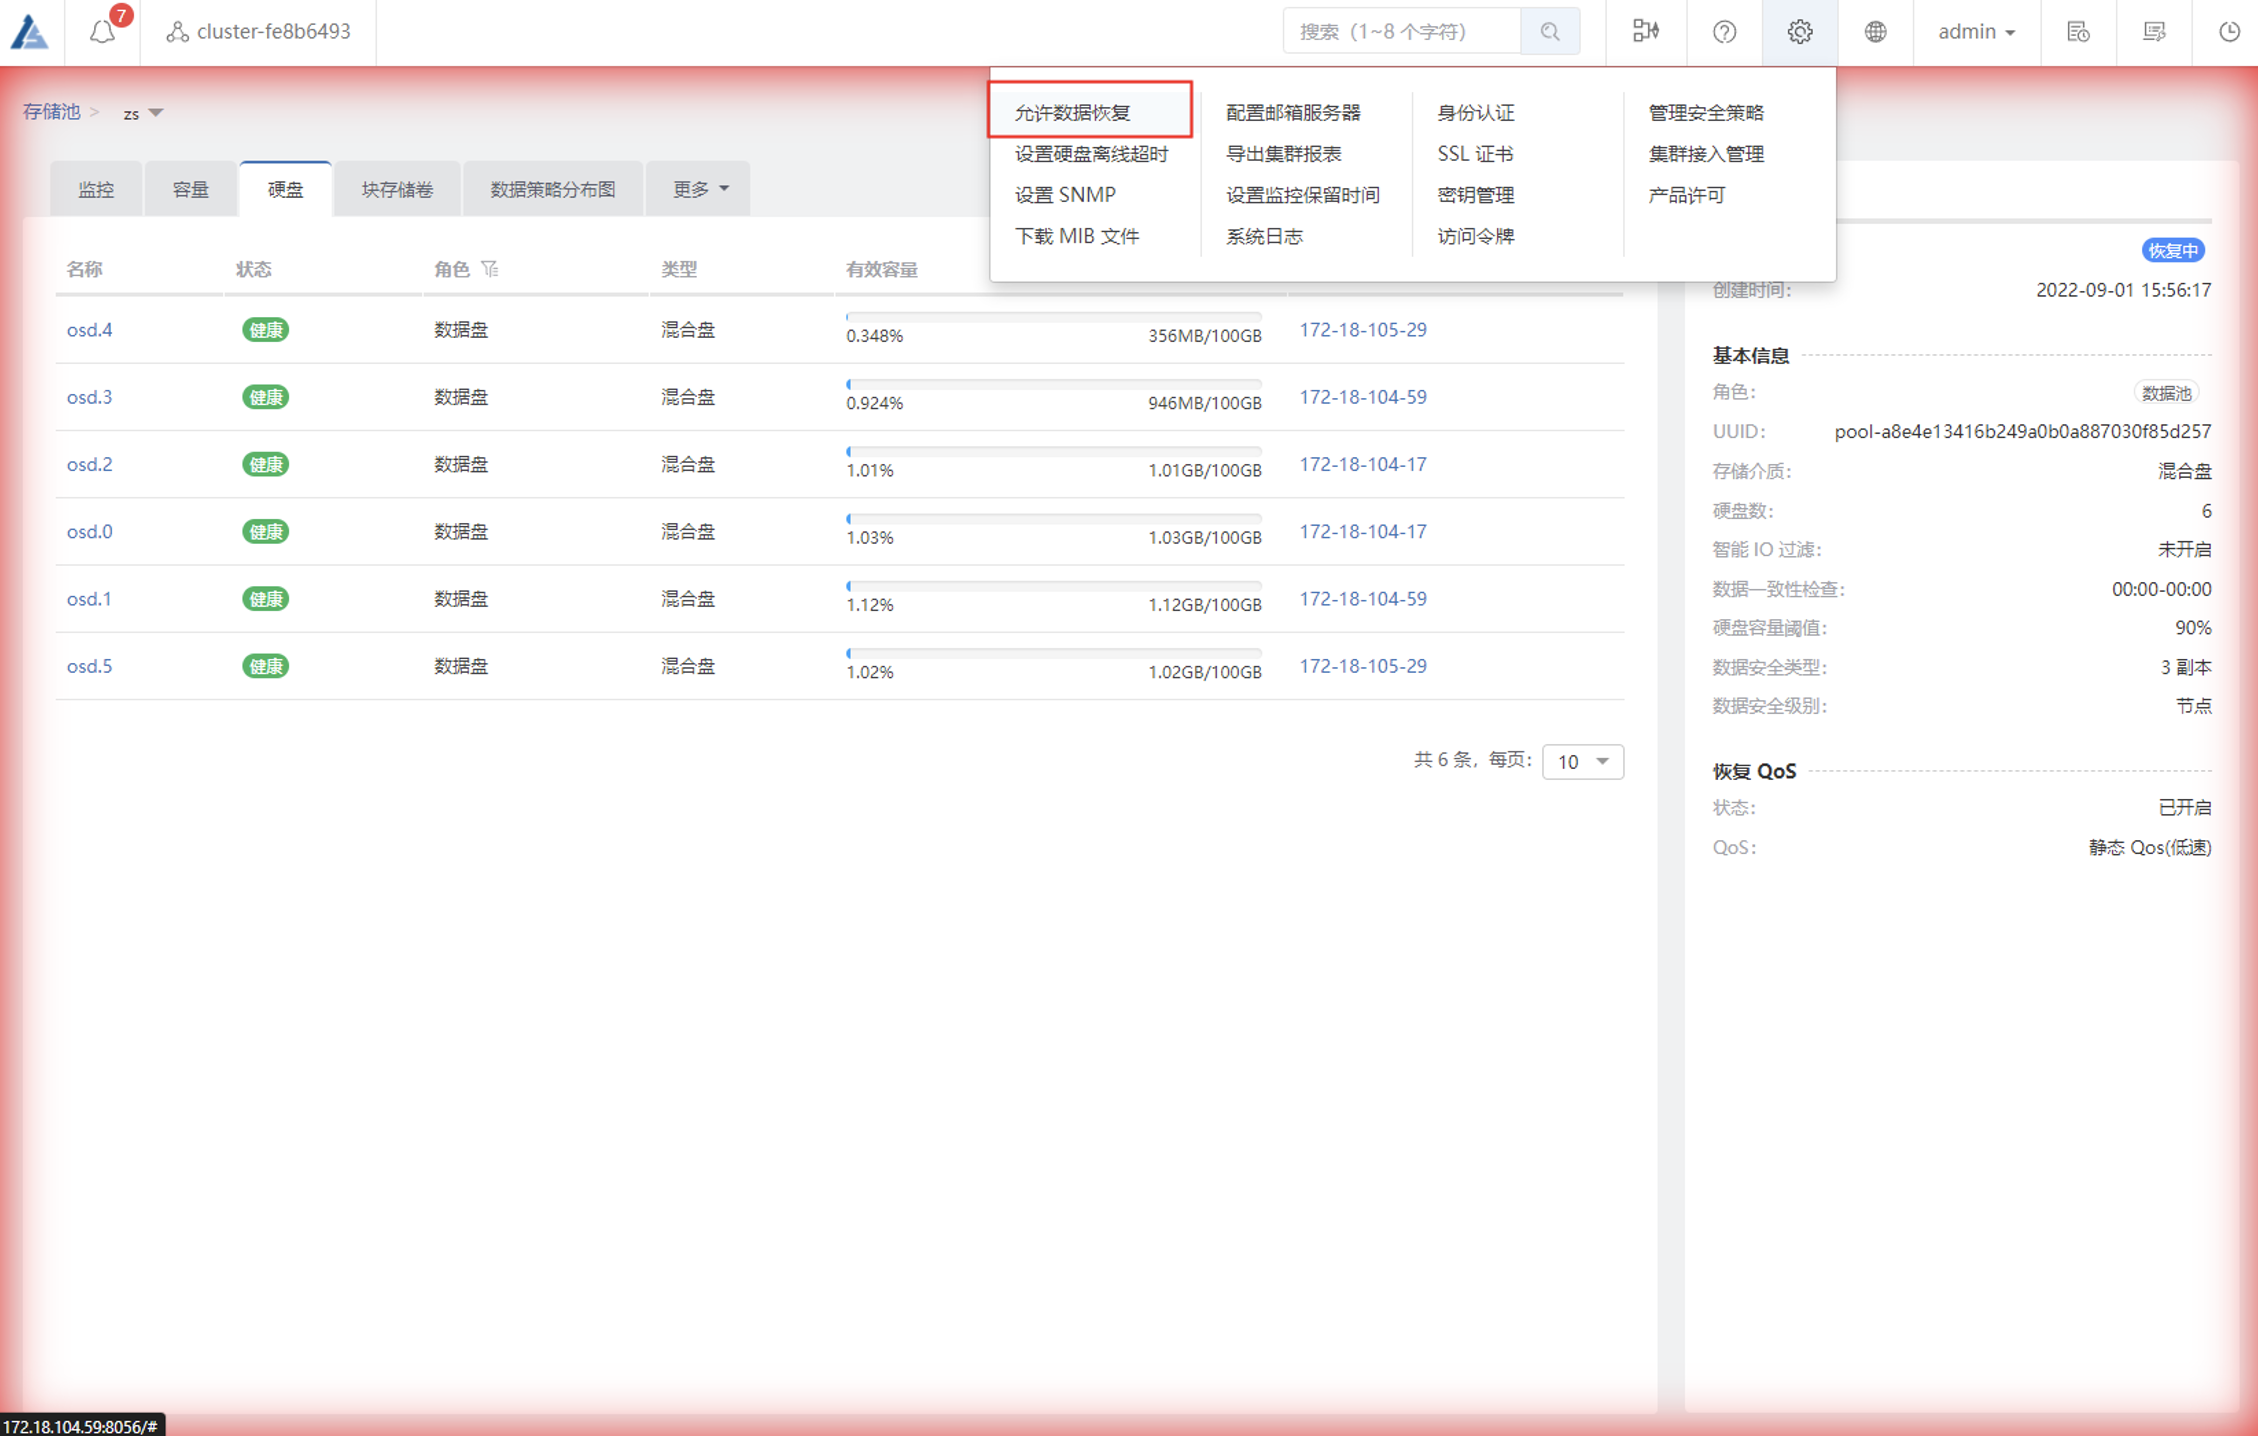Click the help question mark icon
Viewport: 2258px width, 1436px height.
click(1724, 32)
